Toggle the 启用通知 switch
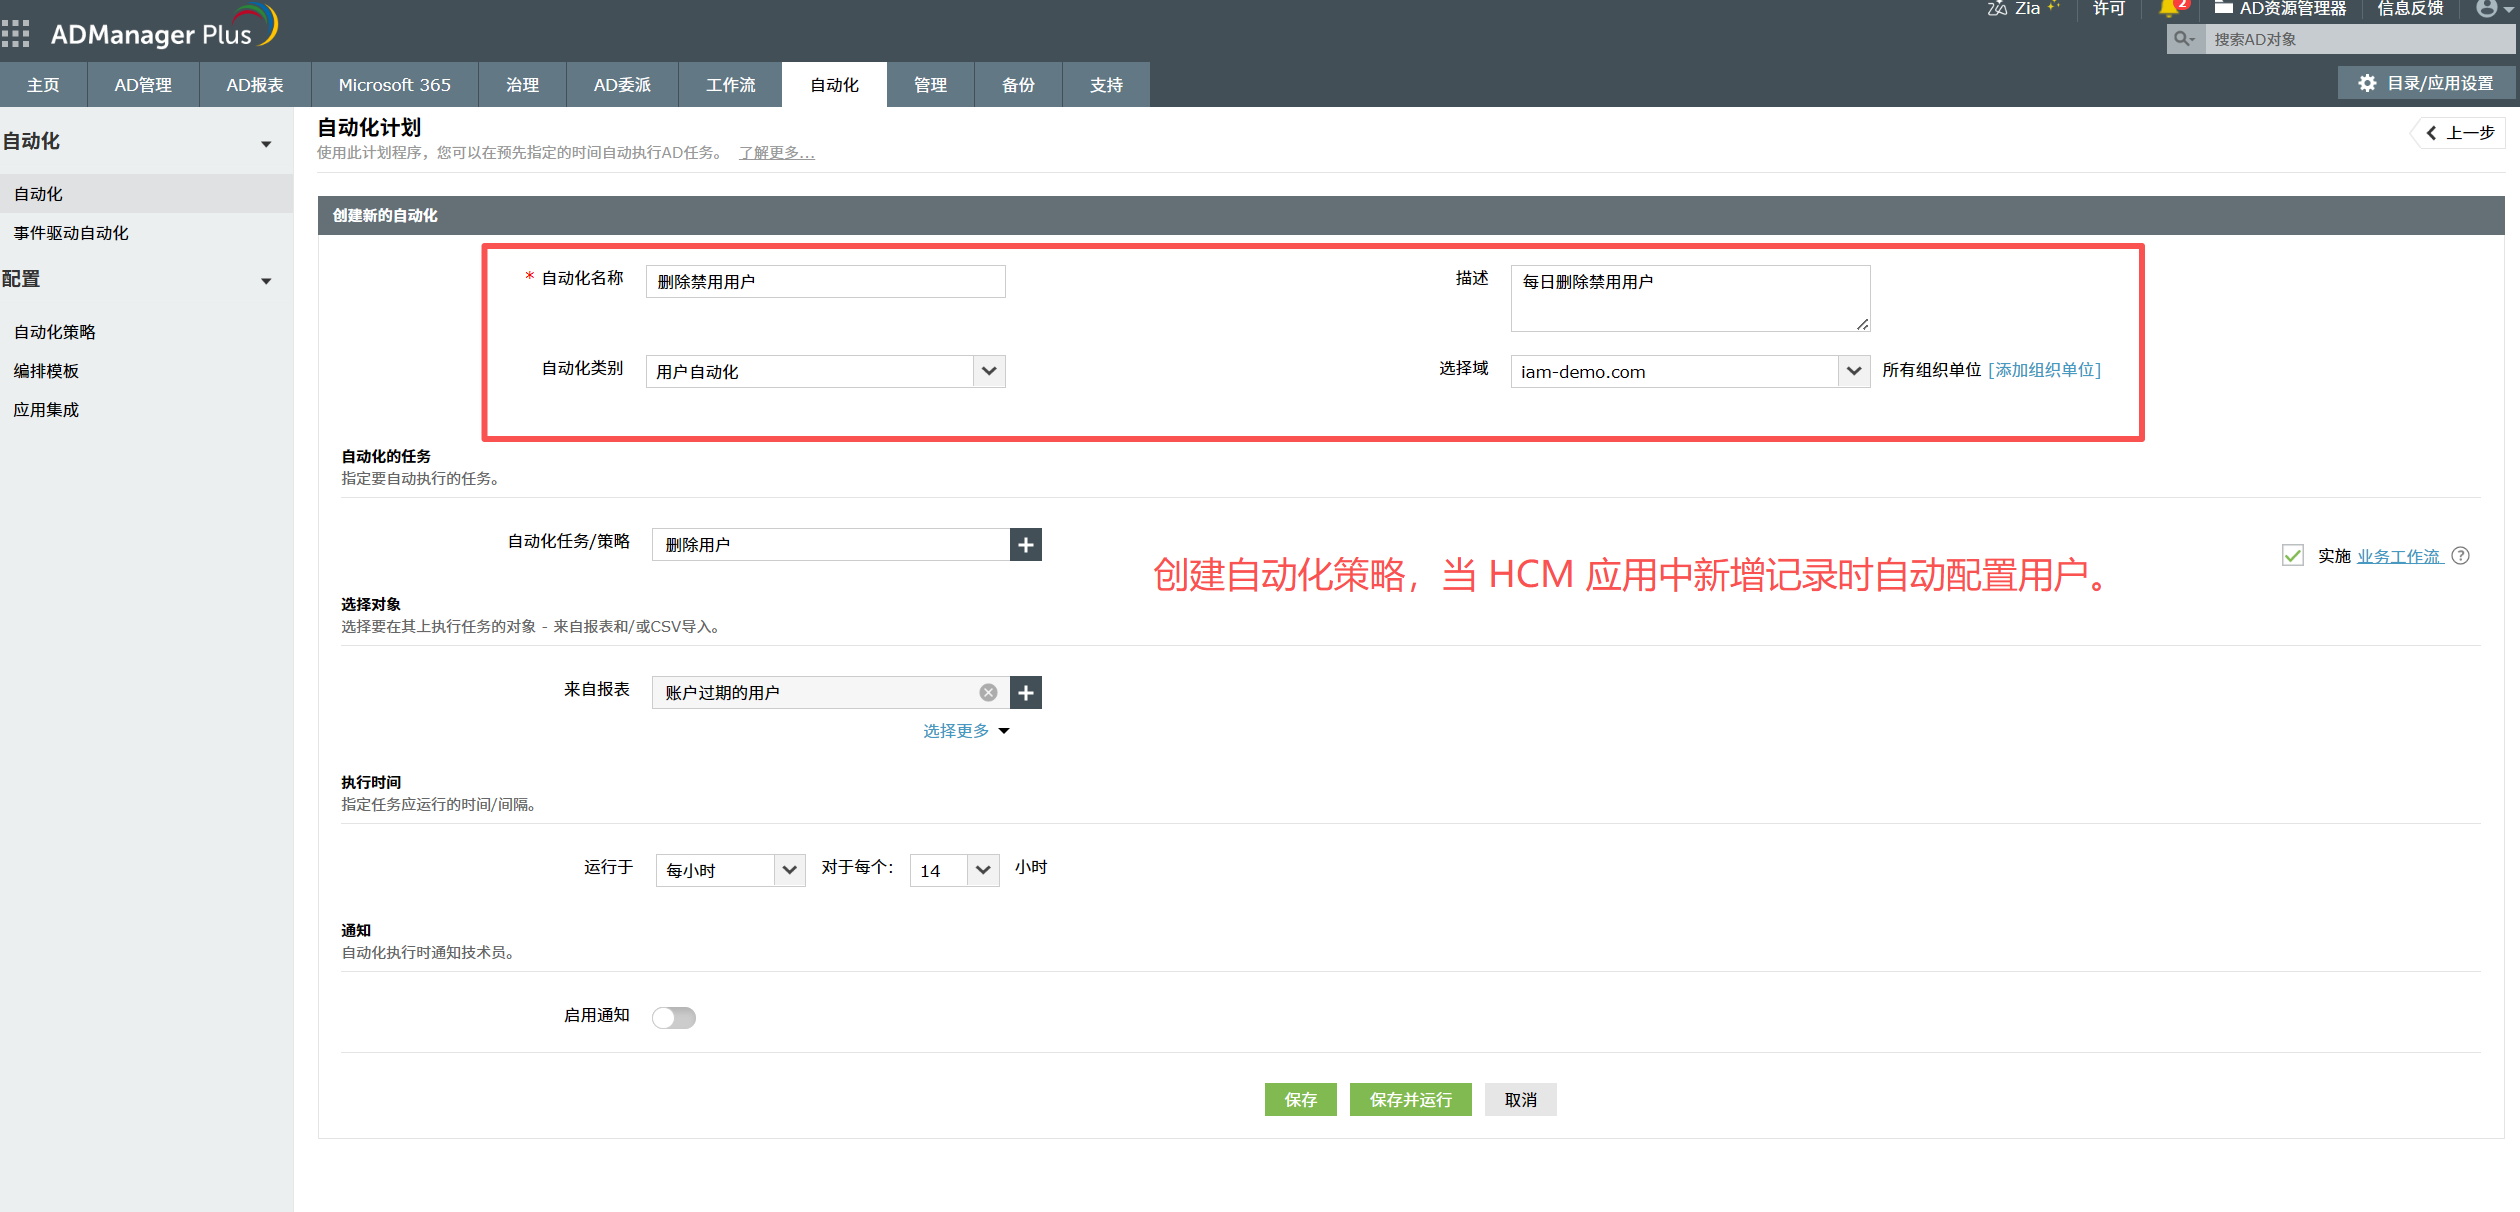The image size is (2520, 1212). [674, 1017]
